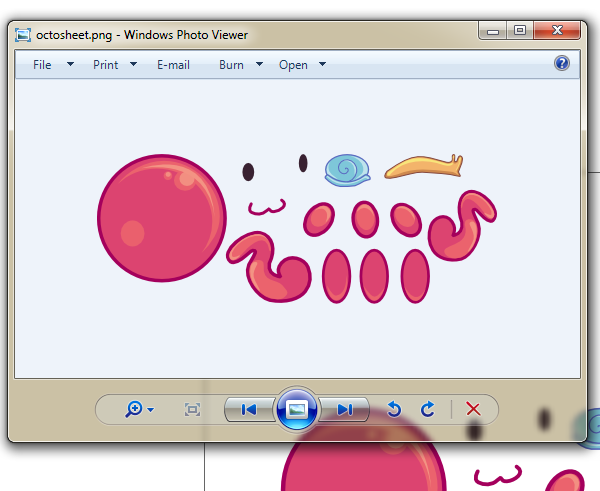Click the actual size view icon
The width and height of the screenshot is (600, 491).
tap(193, 409)
